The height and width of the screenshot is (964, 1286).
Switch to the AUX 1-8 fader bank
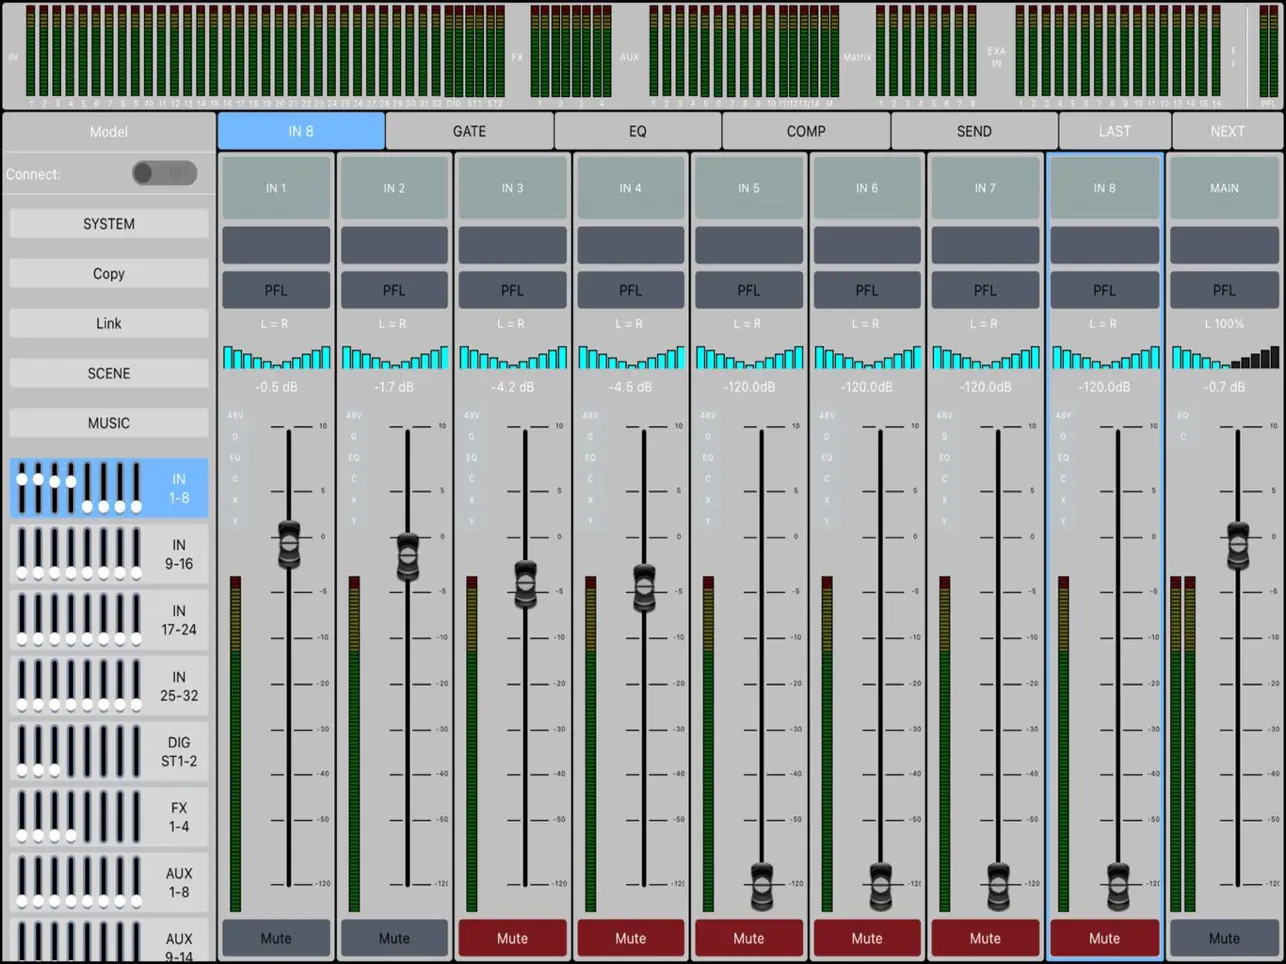point(109,883)
